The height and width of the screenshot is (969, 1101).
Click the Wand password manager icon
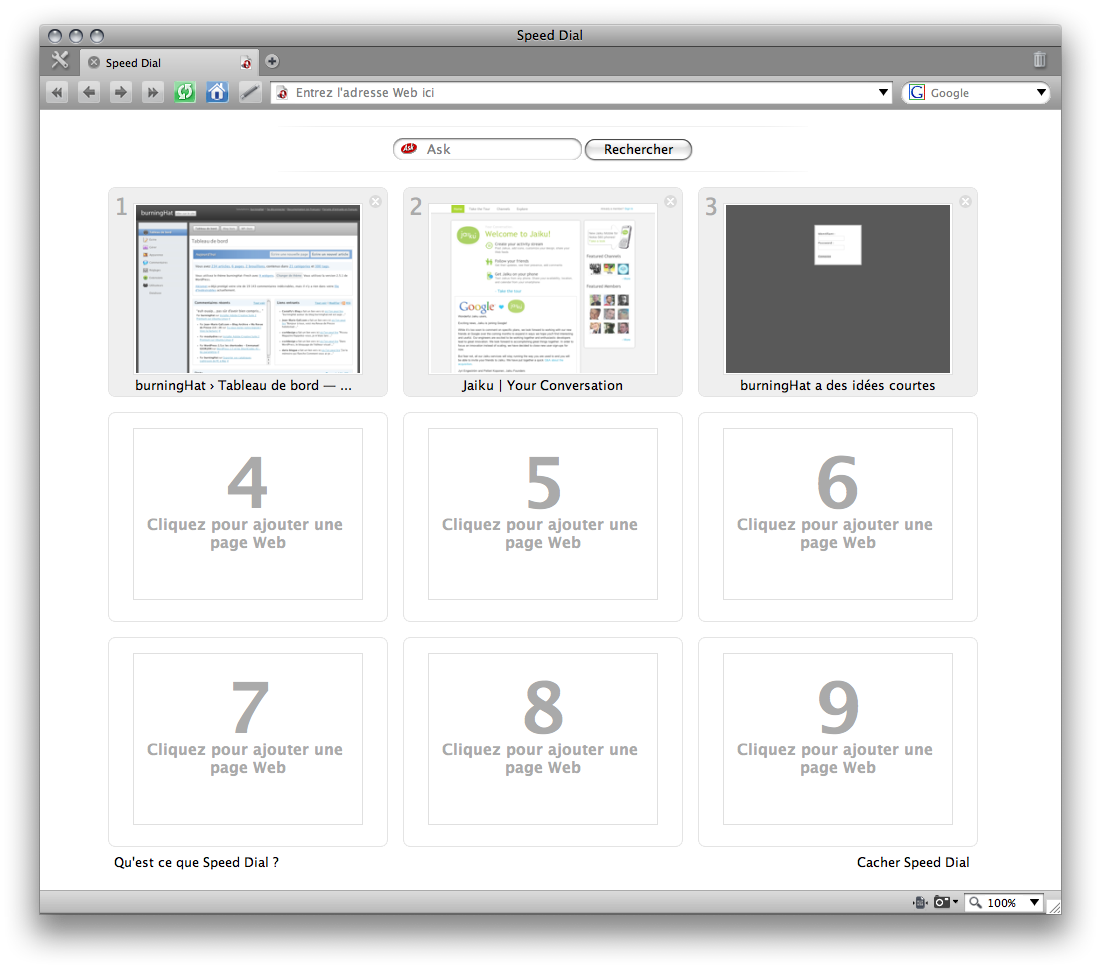(x=249, y=92)
